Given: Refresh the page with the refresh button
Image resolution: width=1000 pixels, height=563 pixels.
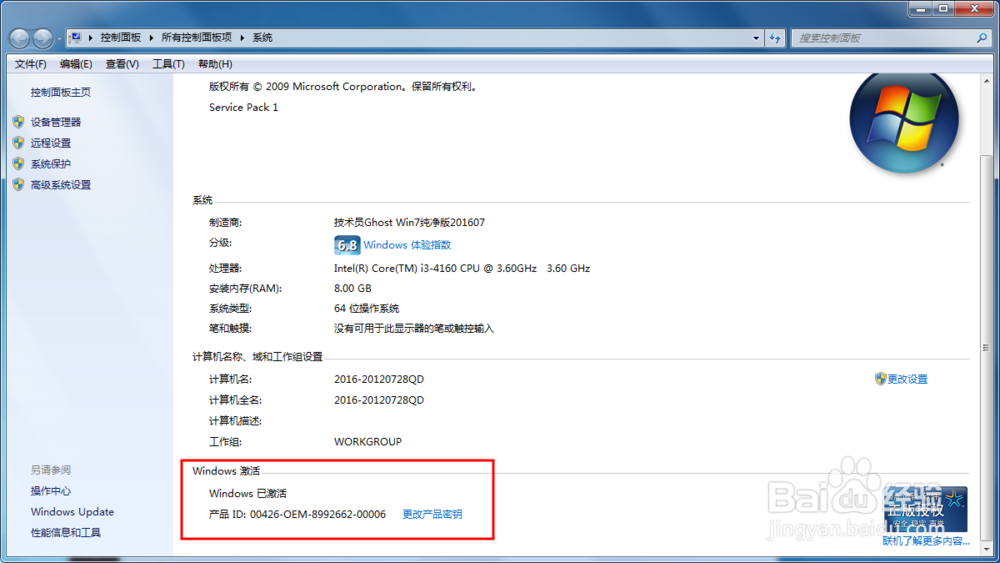Looking at the screenshot, I should (x=775, y=38).
